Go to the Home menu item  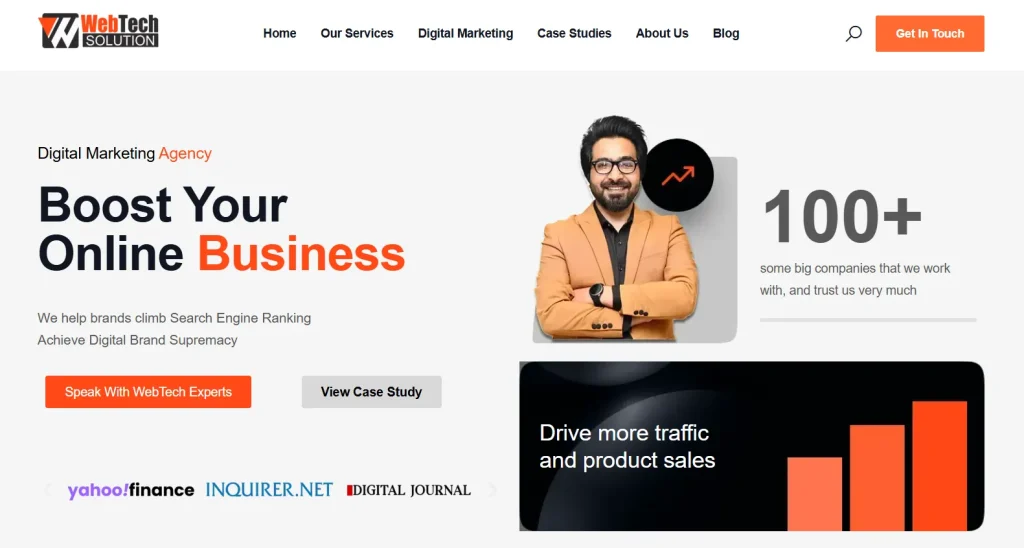pyautogui.click(x=280, y=33)
